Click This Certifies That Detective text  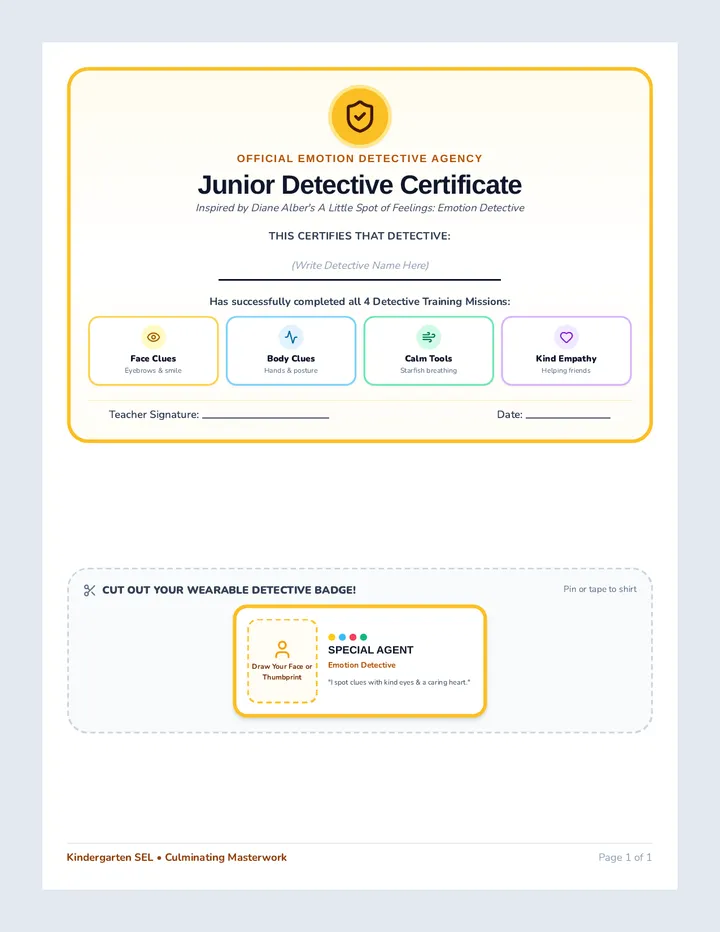(x=360, y=236)
